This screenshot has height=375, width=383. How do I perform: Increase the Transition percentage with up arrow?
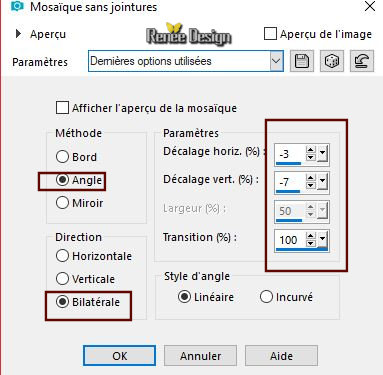[x=311, y=236]
